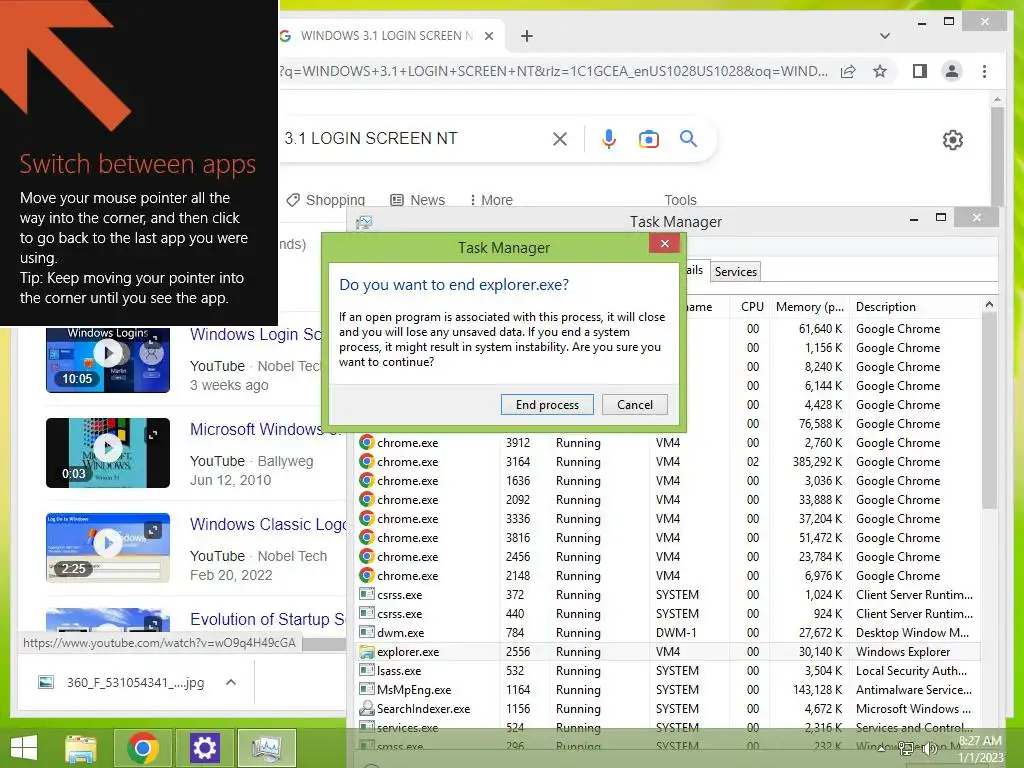The width and height of the screenshot is (1024, 768).
Task: Open the Windows Start button
Action: pyautogui.click(x=24, y=748)
